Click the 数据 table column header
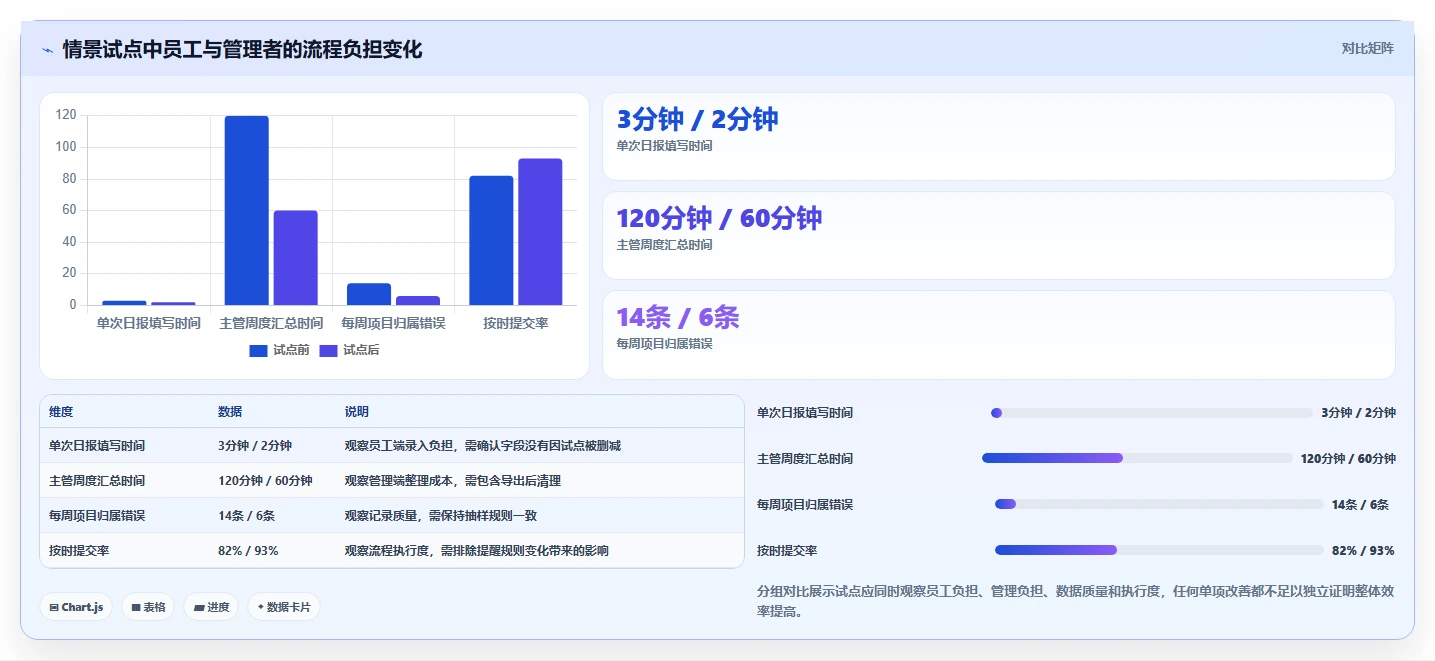Image resolution: width=1435 pixels, height=661 pixels. click(x=230, y=412)
